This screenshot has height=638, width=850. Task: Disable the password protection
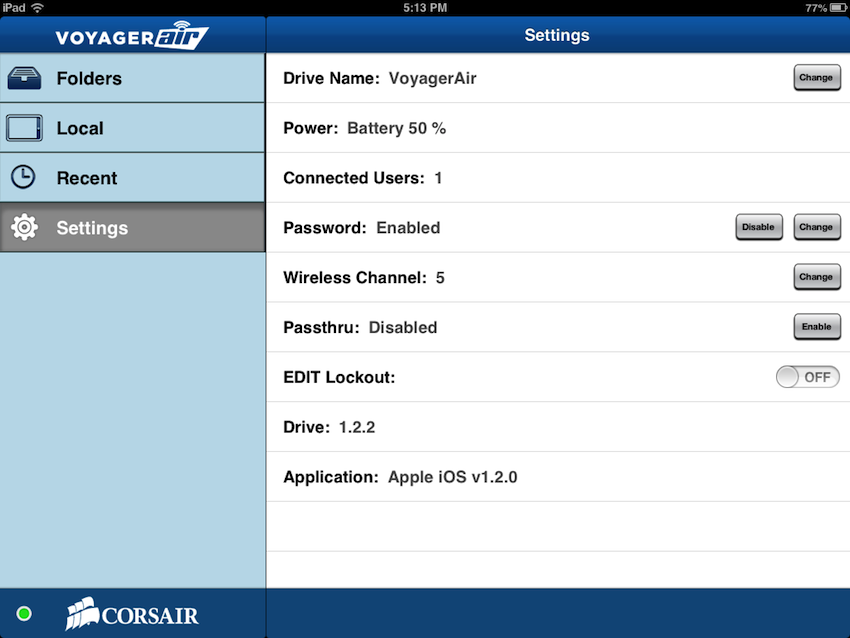759,227
